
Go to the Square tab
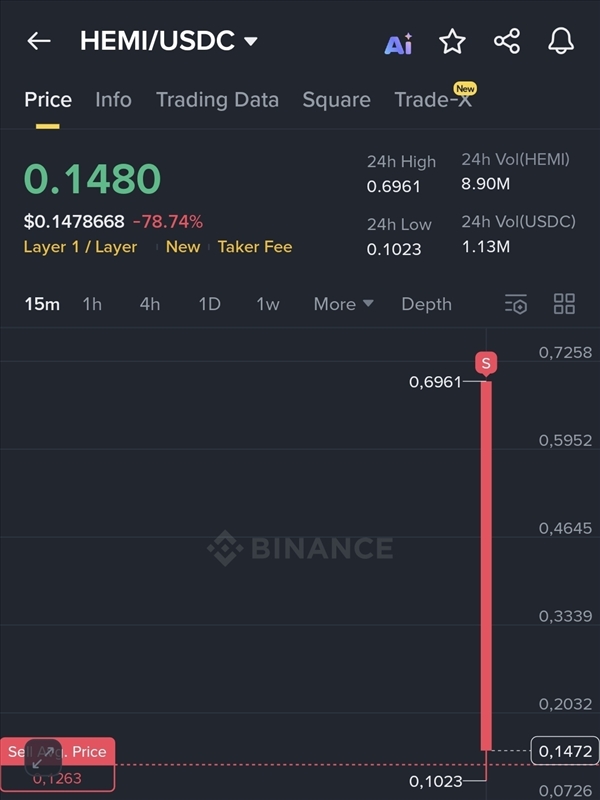[336, 99]
